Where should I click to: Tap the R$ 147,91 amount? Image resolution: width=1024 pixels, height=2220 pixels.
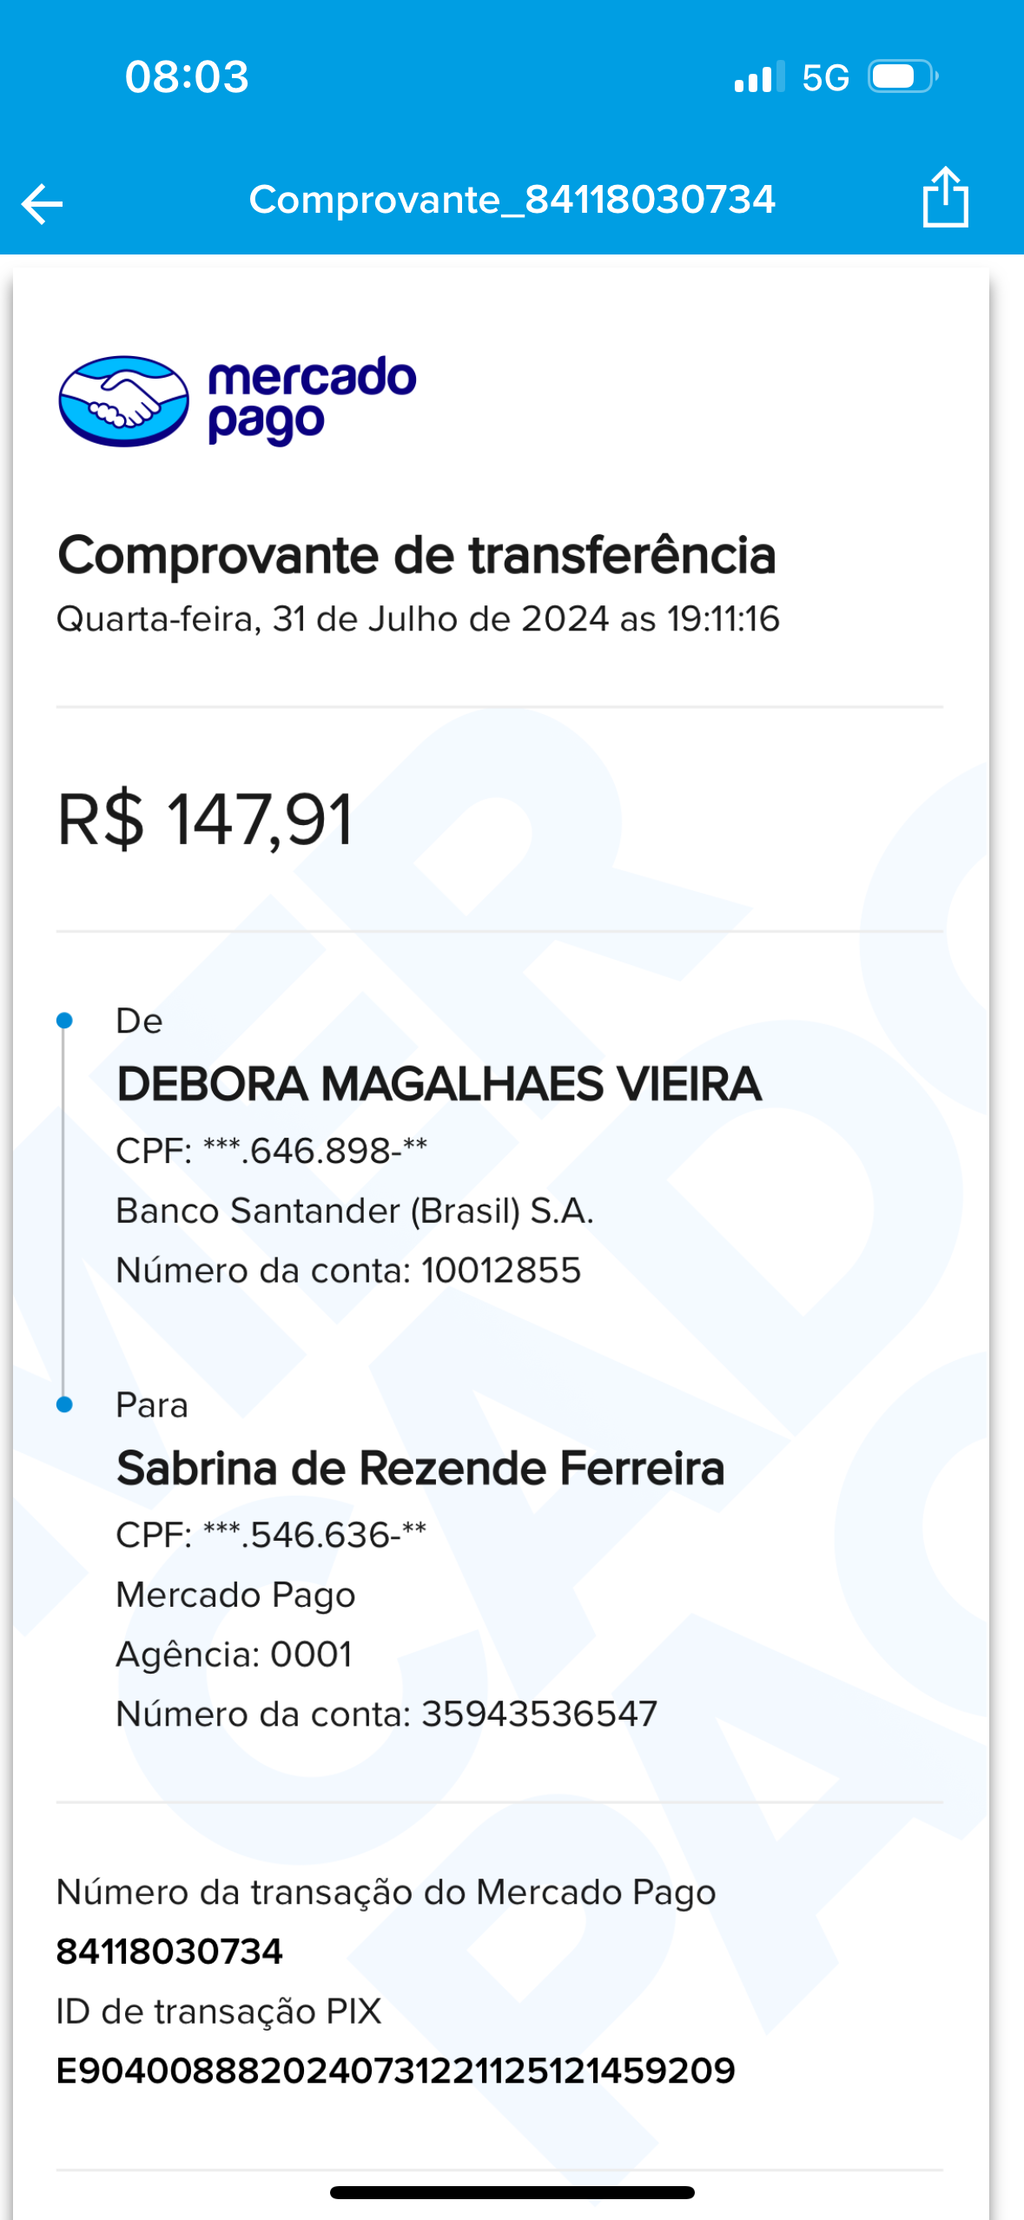click(205, 820)
